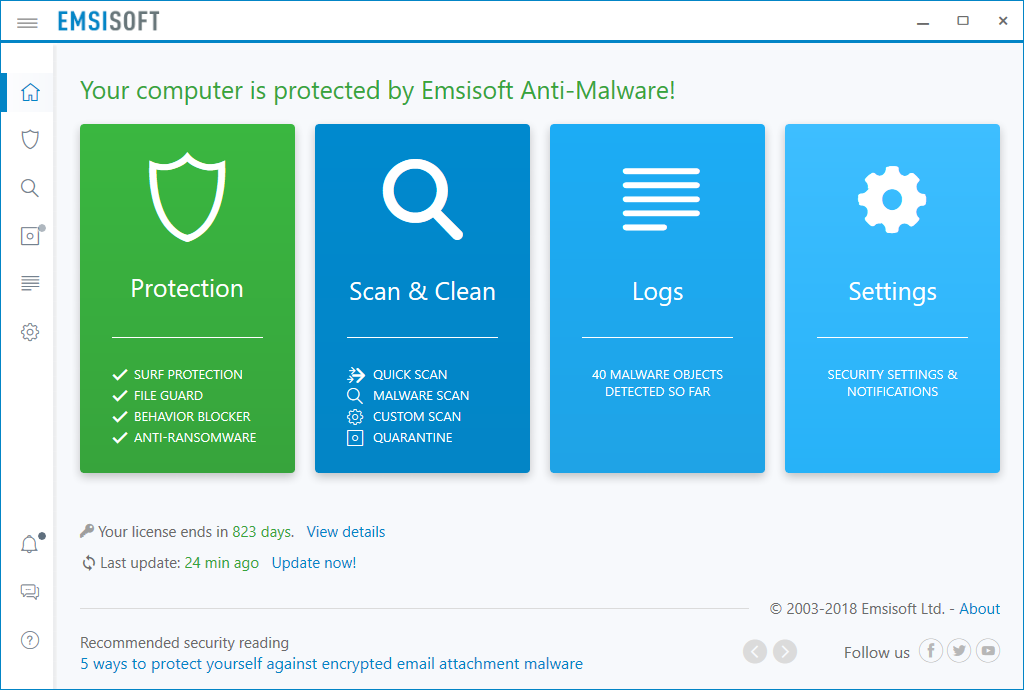
Task: Select the Home overview sidebar icon
Action: pos(30,93)
